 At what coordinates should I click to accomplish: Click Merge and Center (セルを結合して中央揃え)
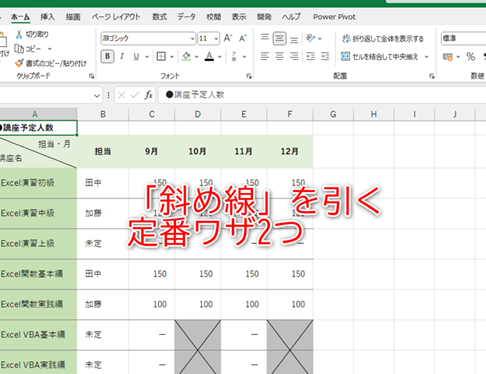(379, 57)
